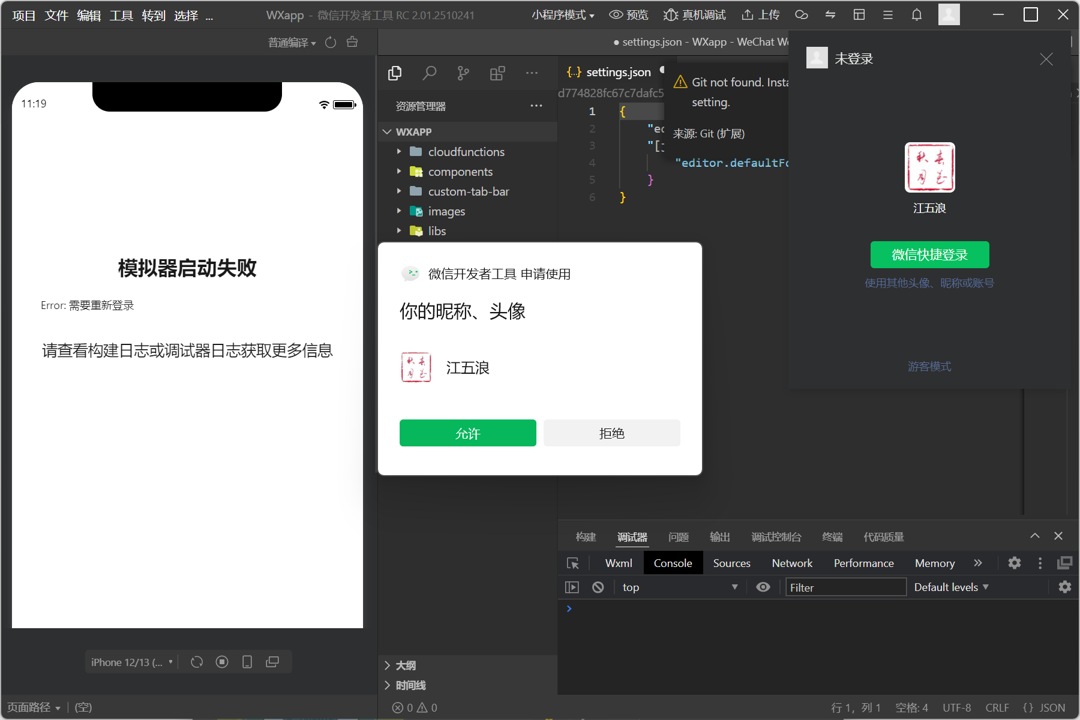Open the extensions blocks icon
The width and height of the screenshot is (1080, 720).
[497, 73]
